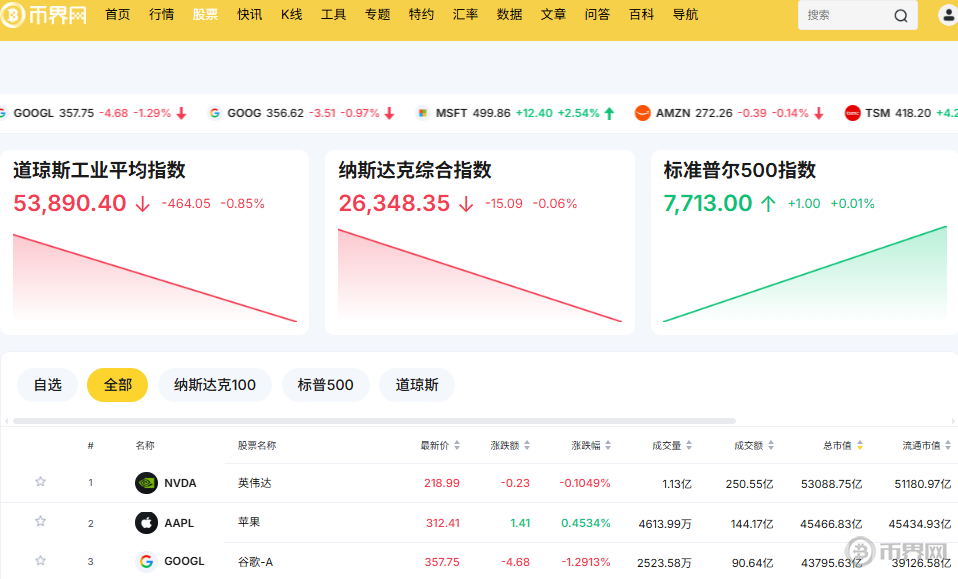Open the 行情 nav item

[161, 15]
